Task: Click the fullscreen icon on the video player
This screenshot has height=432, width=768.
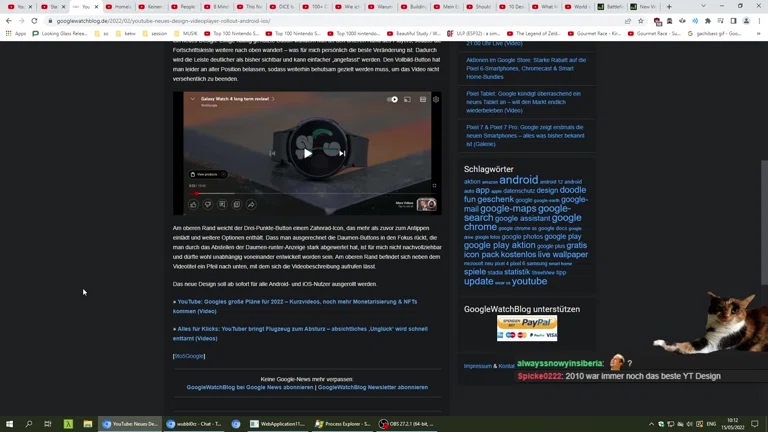Action: tap(434, 186)
